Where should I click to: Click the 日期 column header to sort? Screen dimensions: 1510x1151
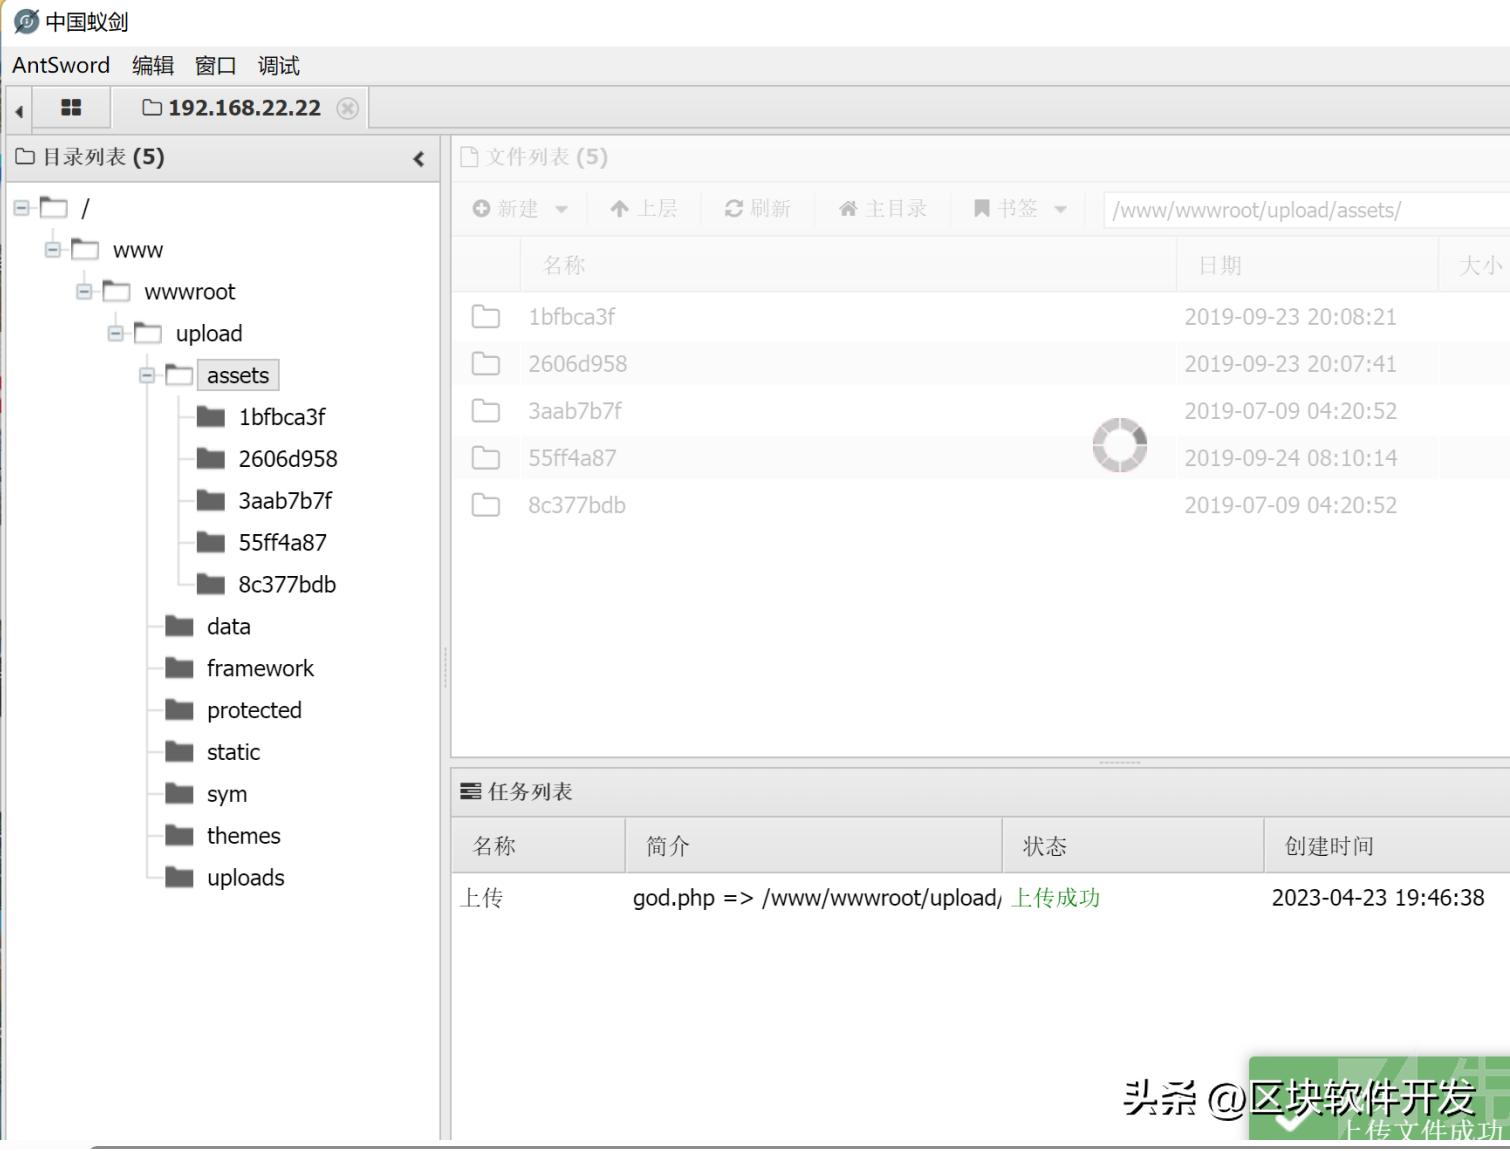point(1220,265)
